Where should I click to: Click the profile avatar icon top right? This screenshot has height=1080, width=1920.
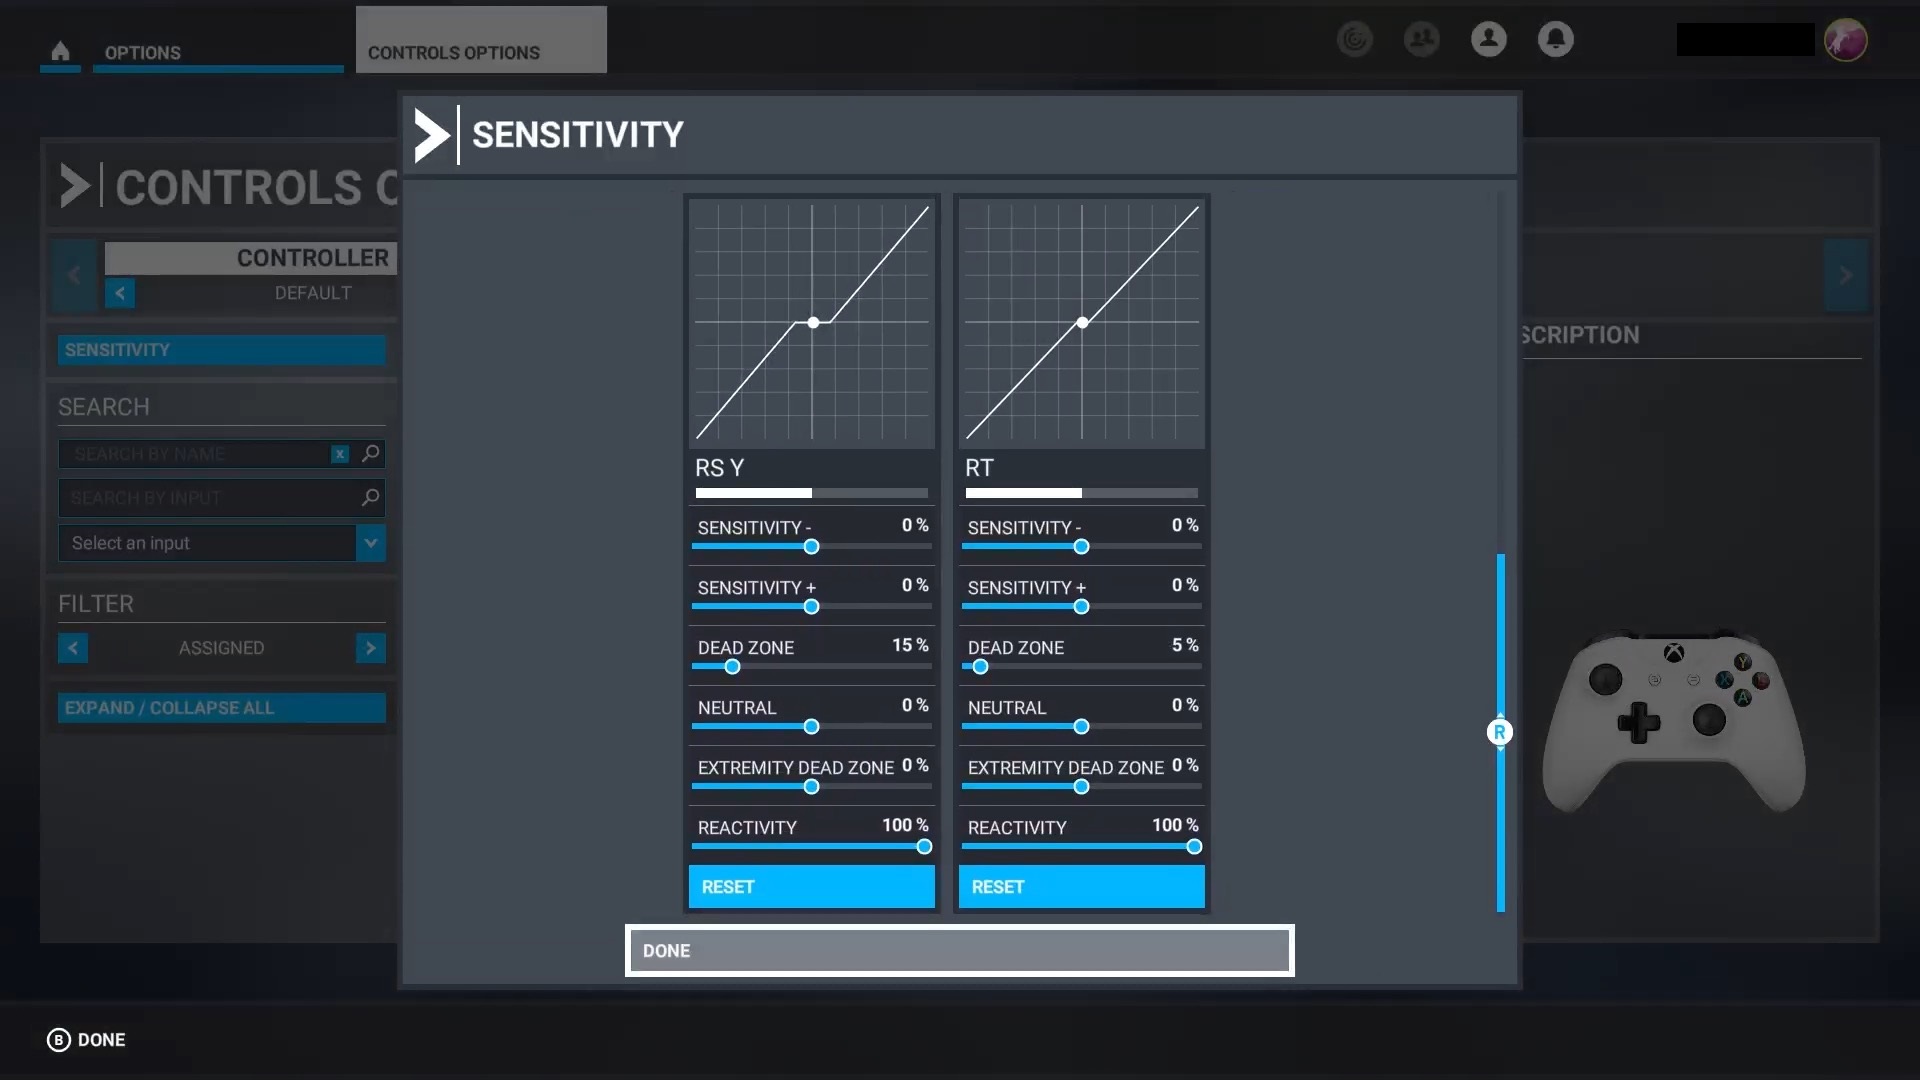(x=1846, y=40)
